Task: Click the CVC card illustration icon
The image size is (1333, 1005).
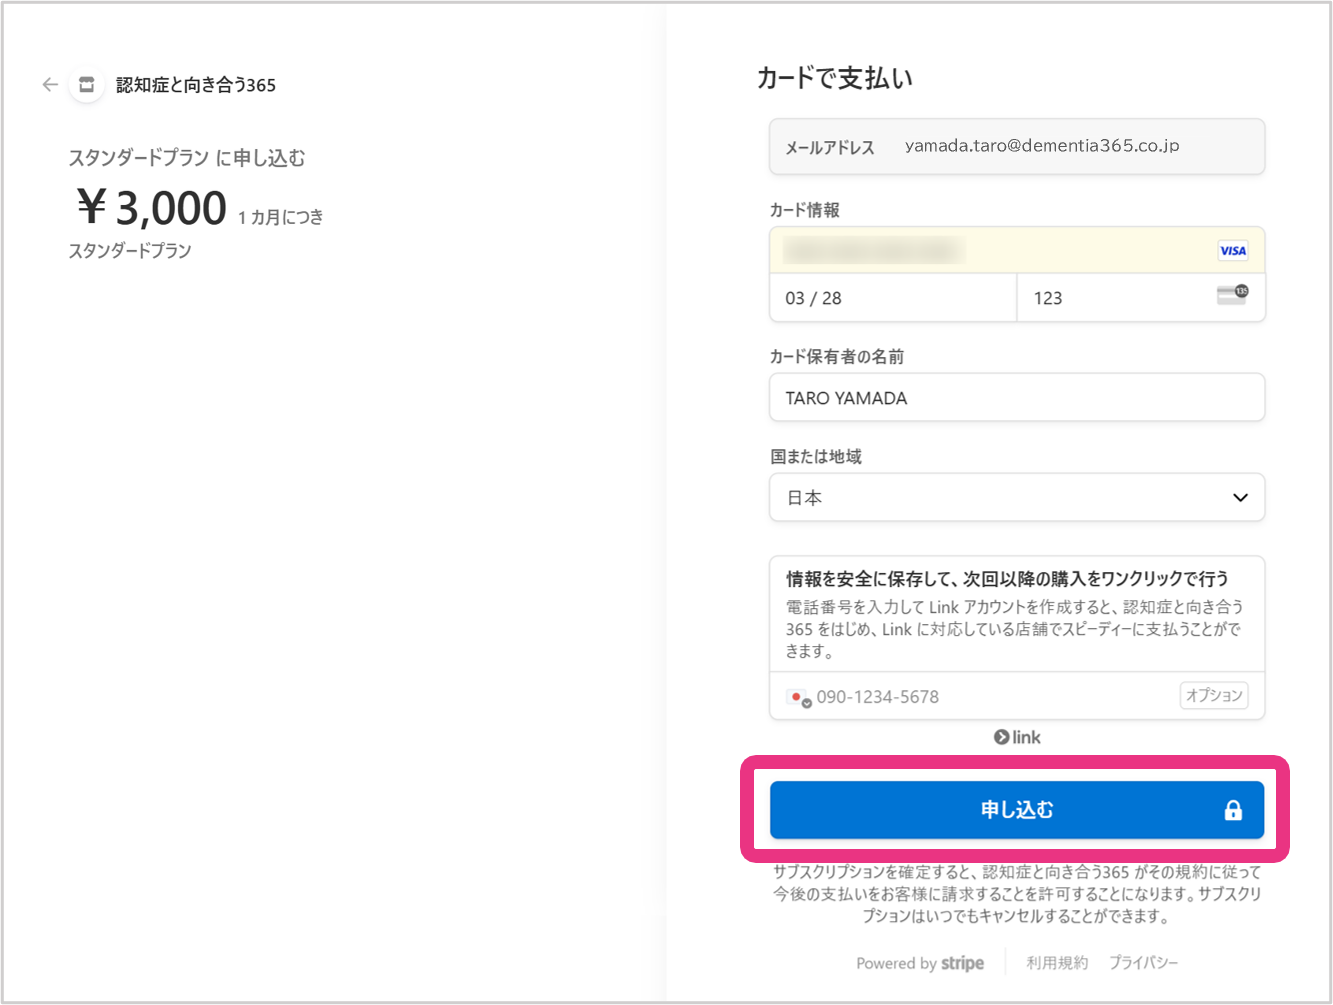Action: (x=1232, y=296)
